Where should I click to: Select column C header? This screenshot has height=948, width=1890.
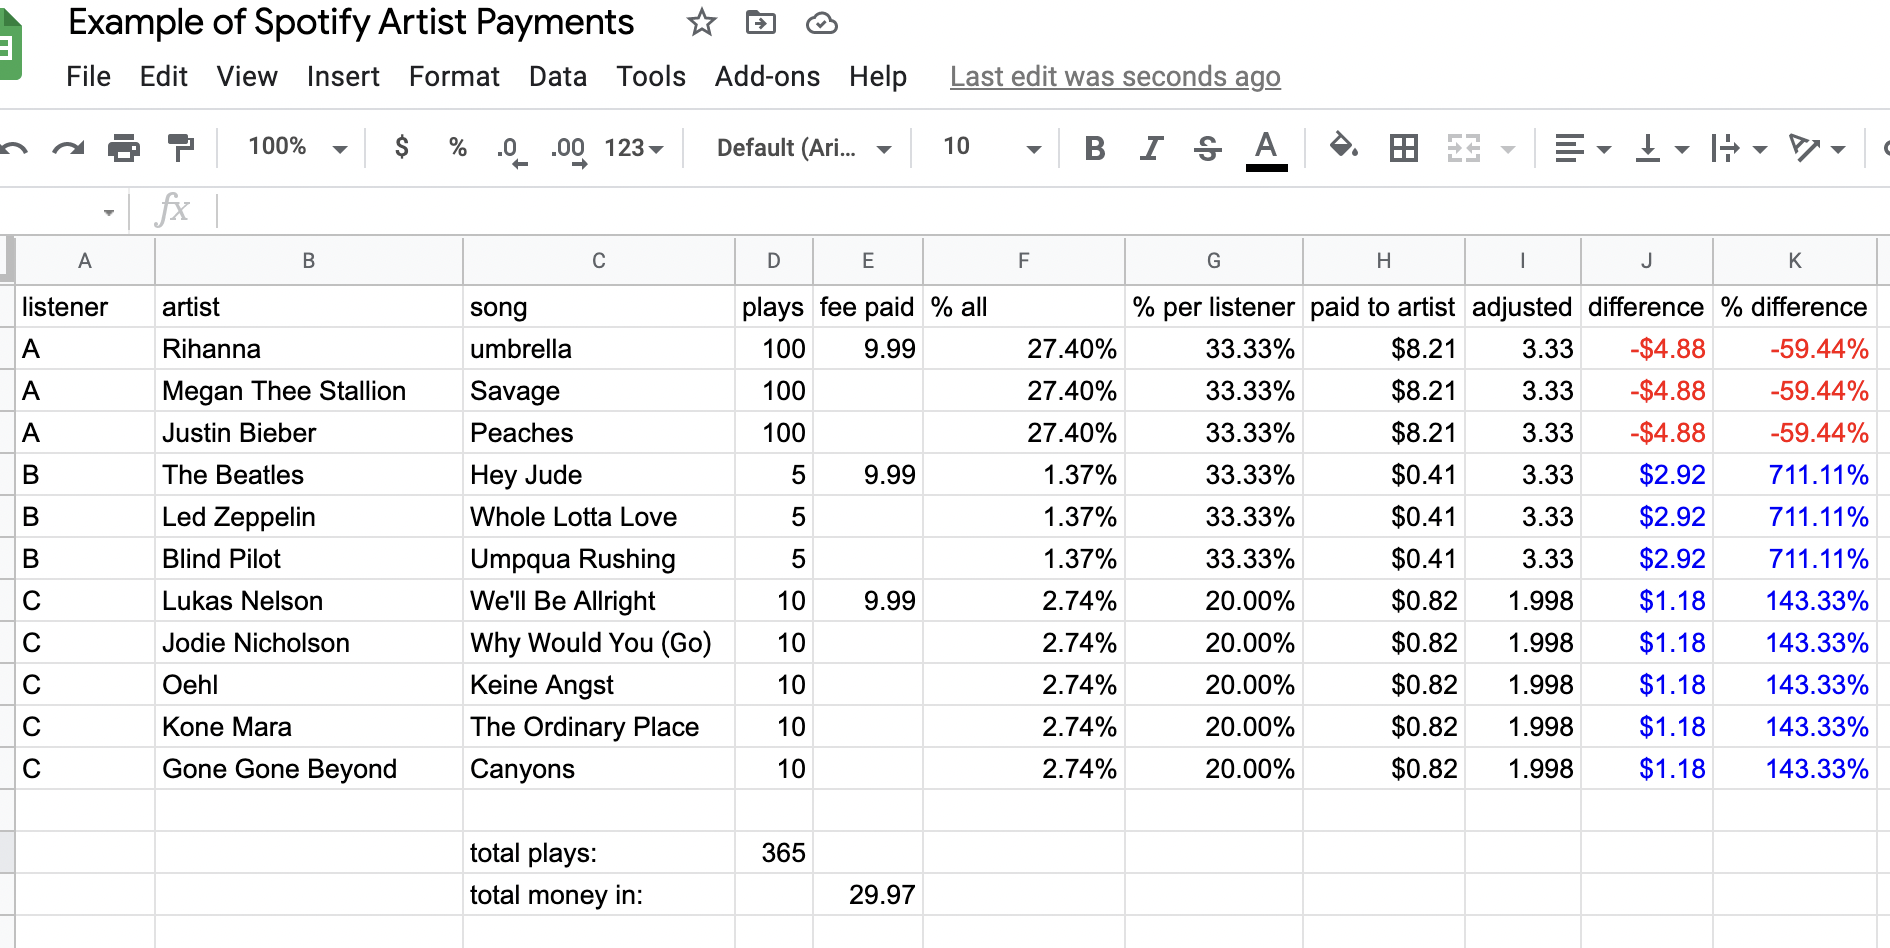(599, 261)
